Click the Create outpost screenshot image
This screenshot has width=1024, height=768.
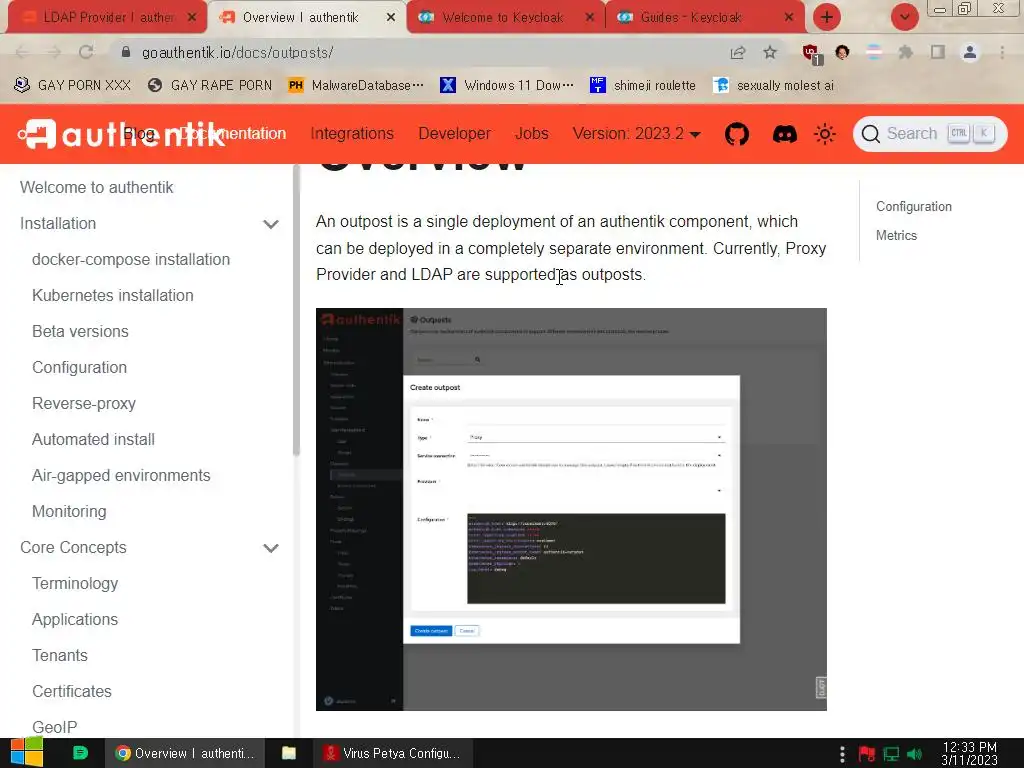(x=571, y=509)
